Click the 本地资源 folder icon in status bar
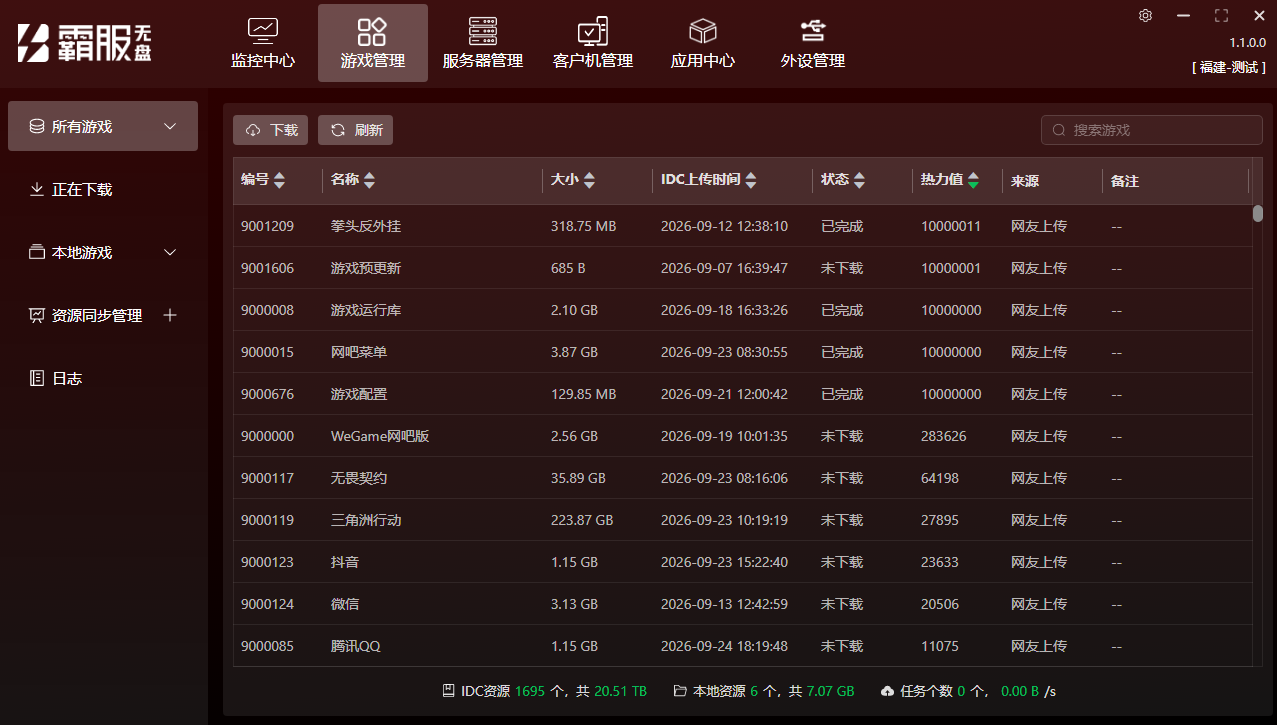This screenshot has height=725, width=1277. coord(680,691)
